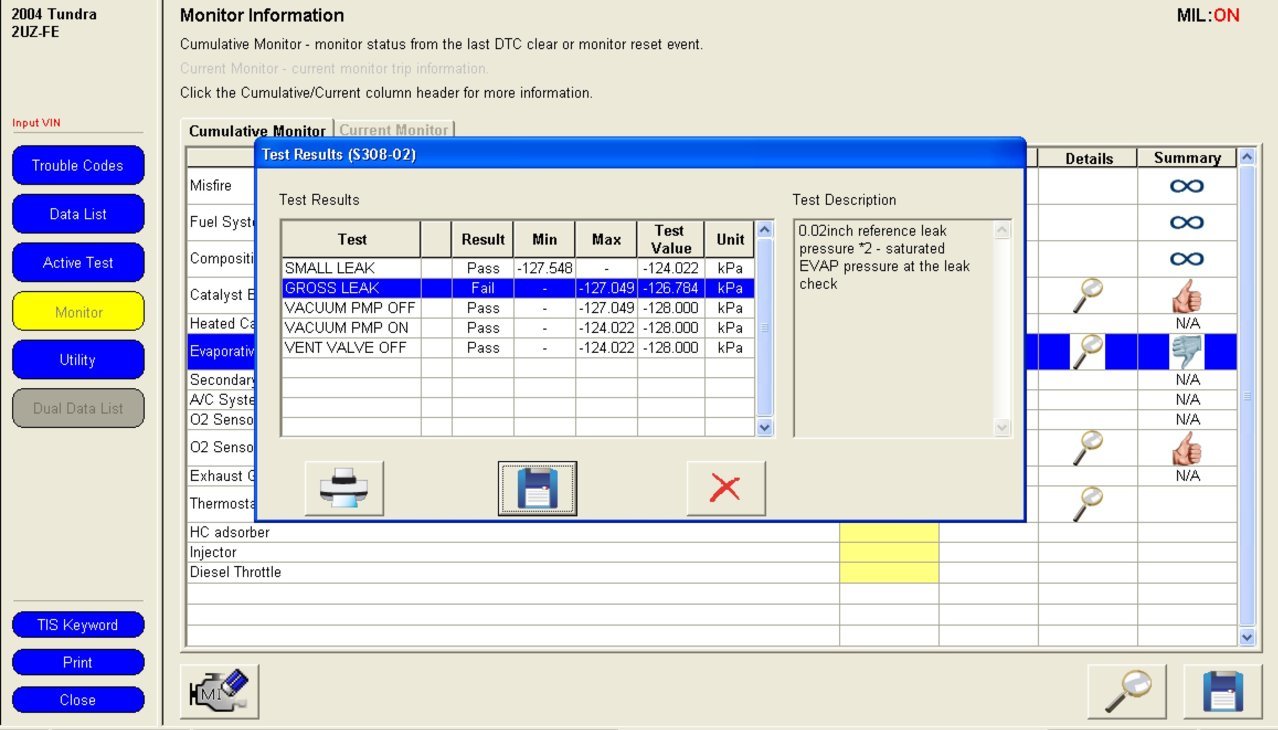Open Catalyst row details magnifier
Image resolution: width=1278 pixels, height=730 pixels.
coord(1087,295)
